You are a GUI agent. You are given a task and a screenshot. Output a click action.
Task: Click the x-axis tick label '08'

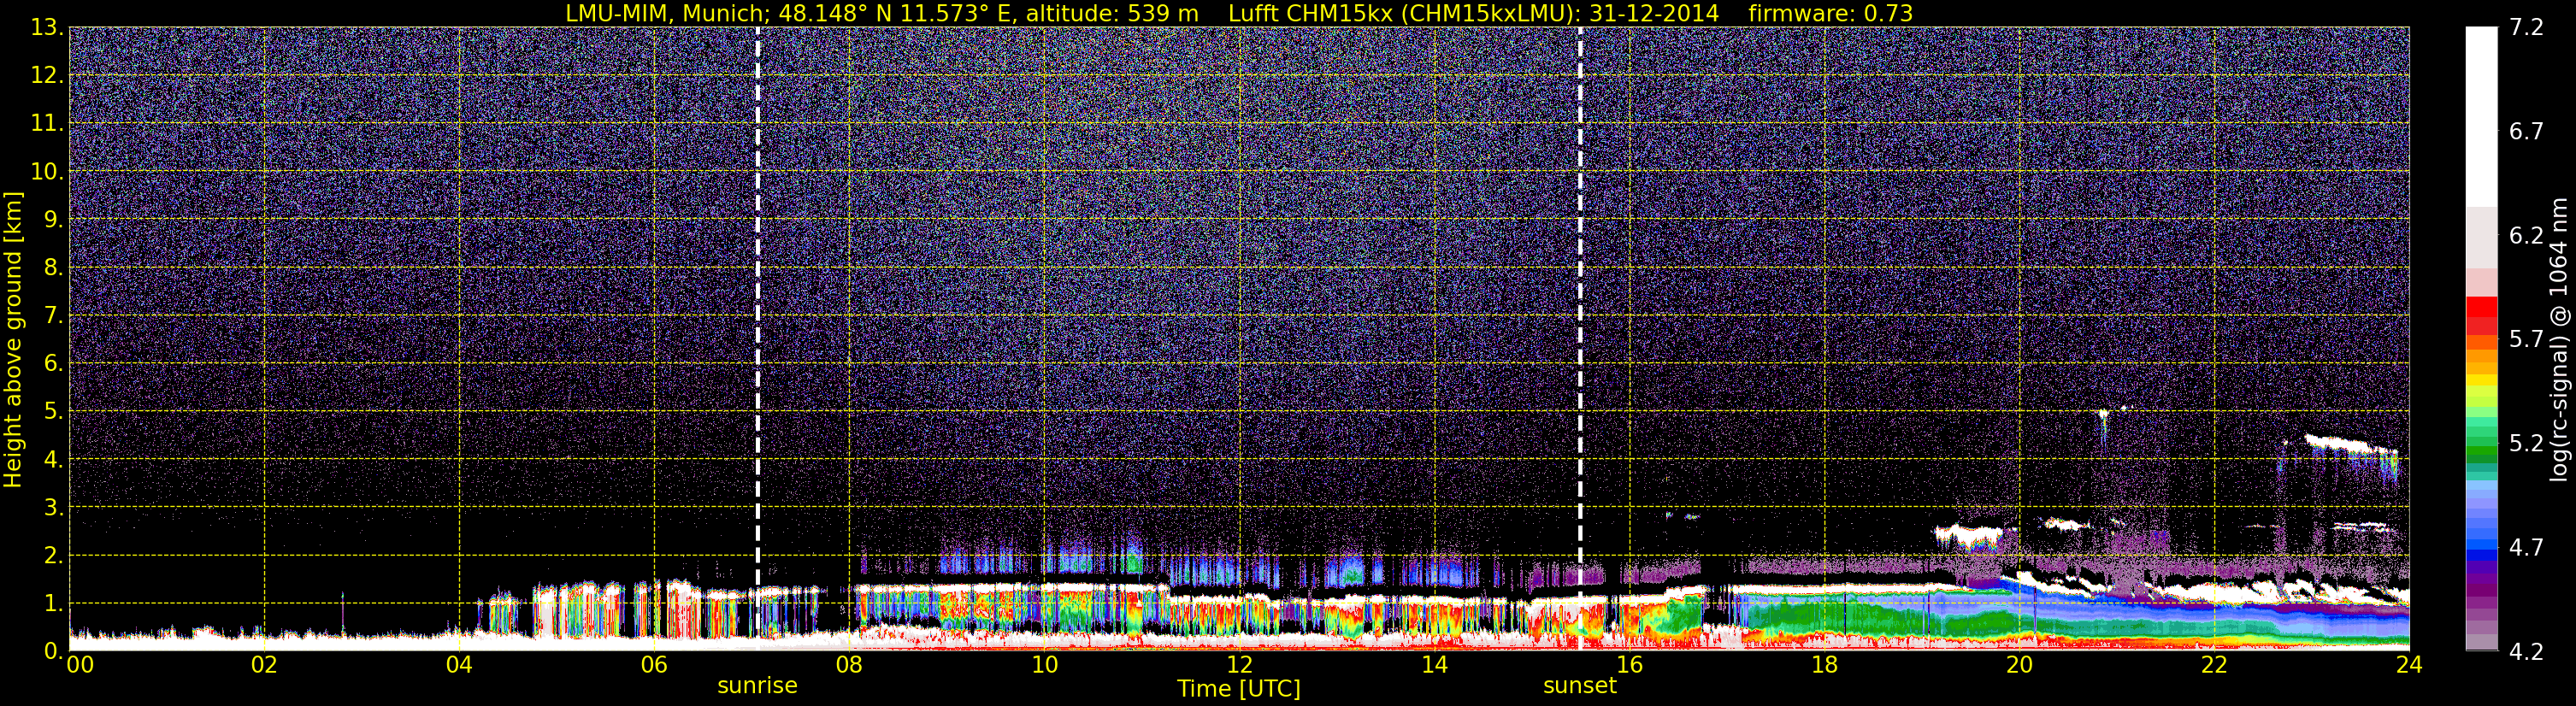click(x=849, y=665)
